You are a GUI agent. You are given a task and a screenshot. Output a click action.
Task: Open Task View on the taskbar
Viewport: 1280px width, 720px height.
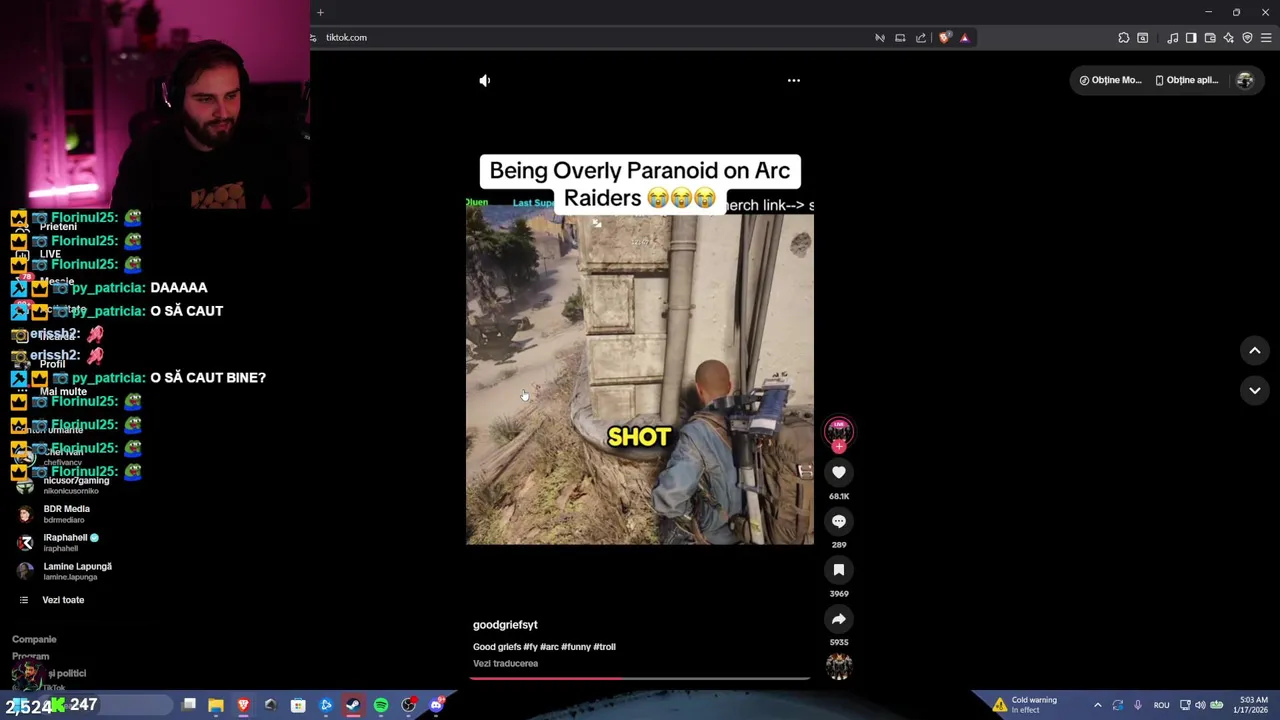[189, 705]
